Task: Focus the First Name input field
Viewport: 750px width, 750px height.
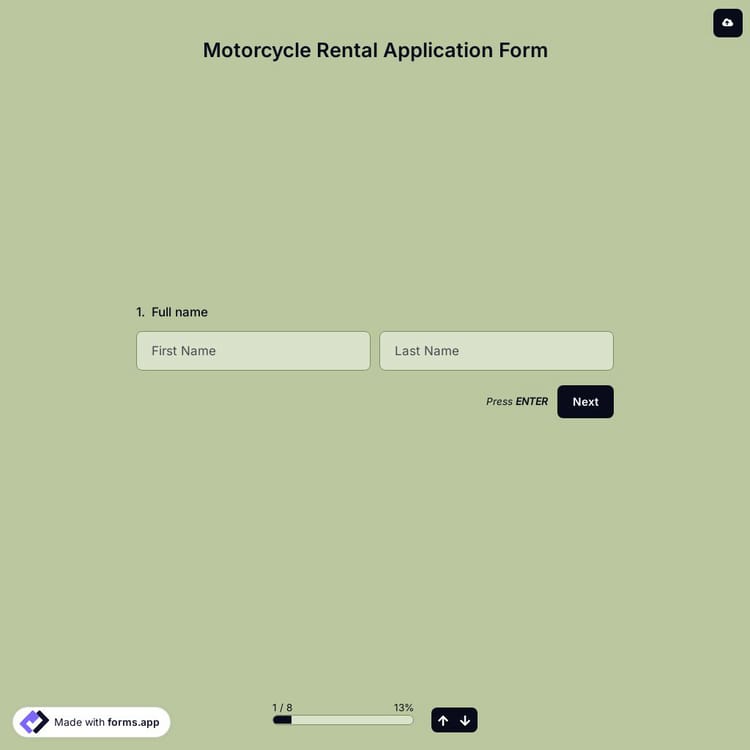Action: pos(253,351)
